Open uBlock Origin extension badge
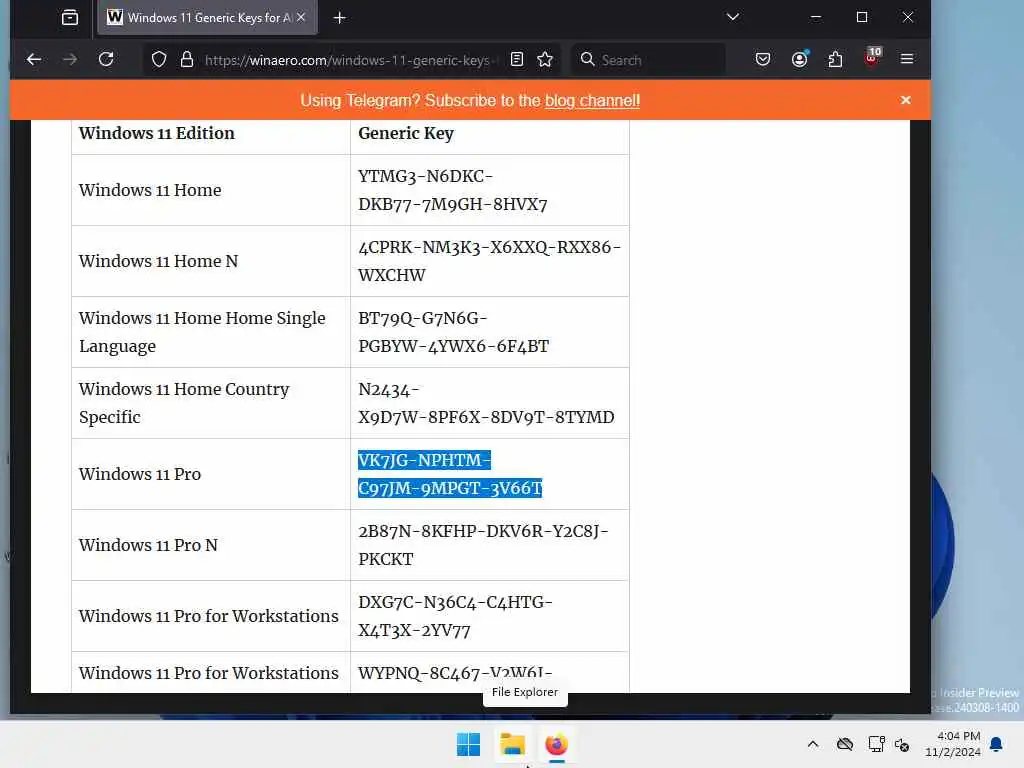The width and height of the screenshot is (1024, 768). tap(872, 57)
